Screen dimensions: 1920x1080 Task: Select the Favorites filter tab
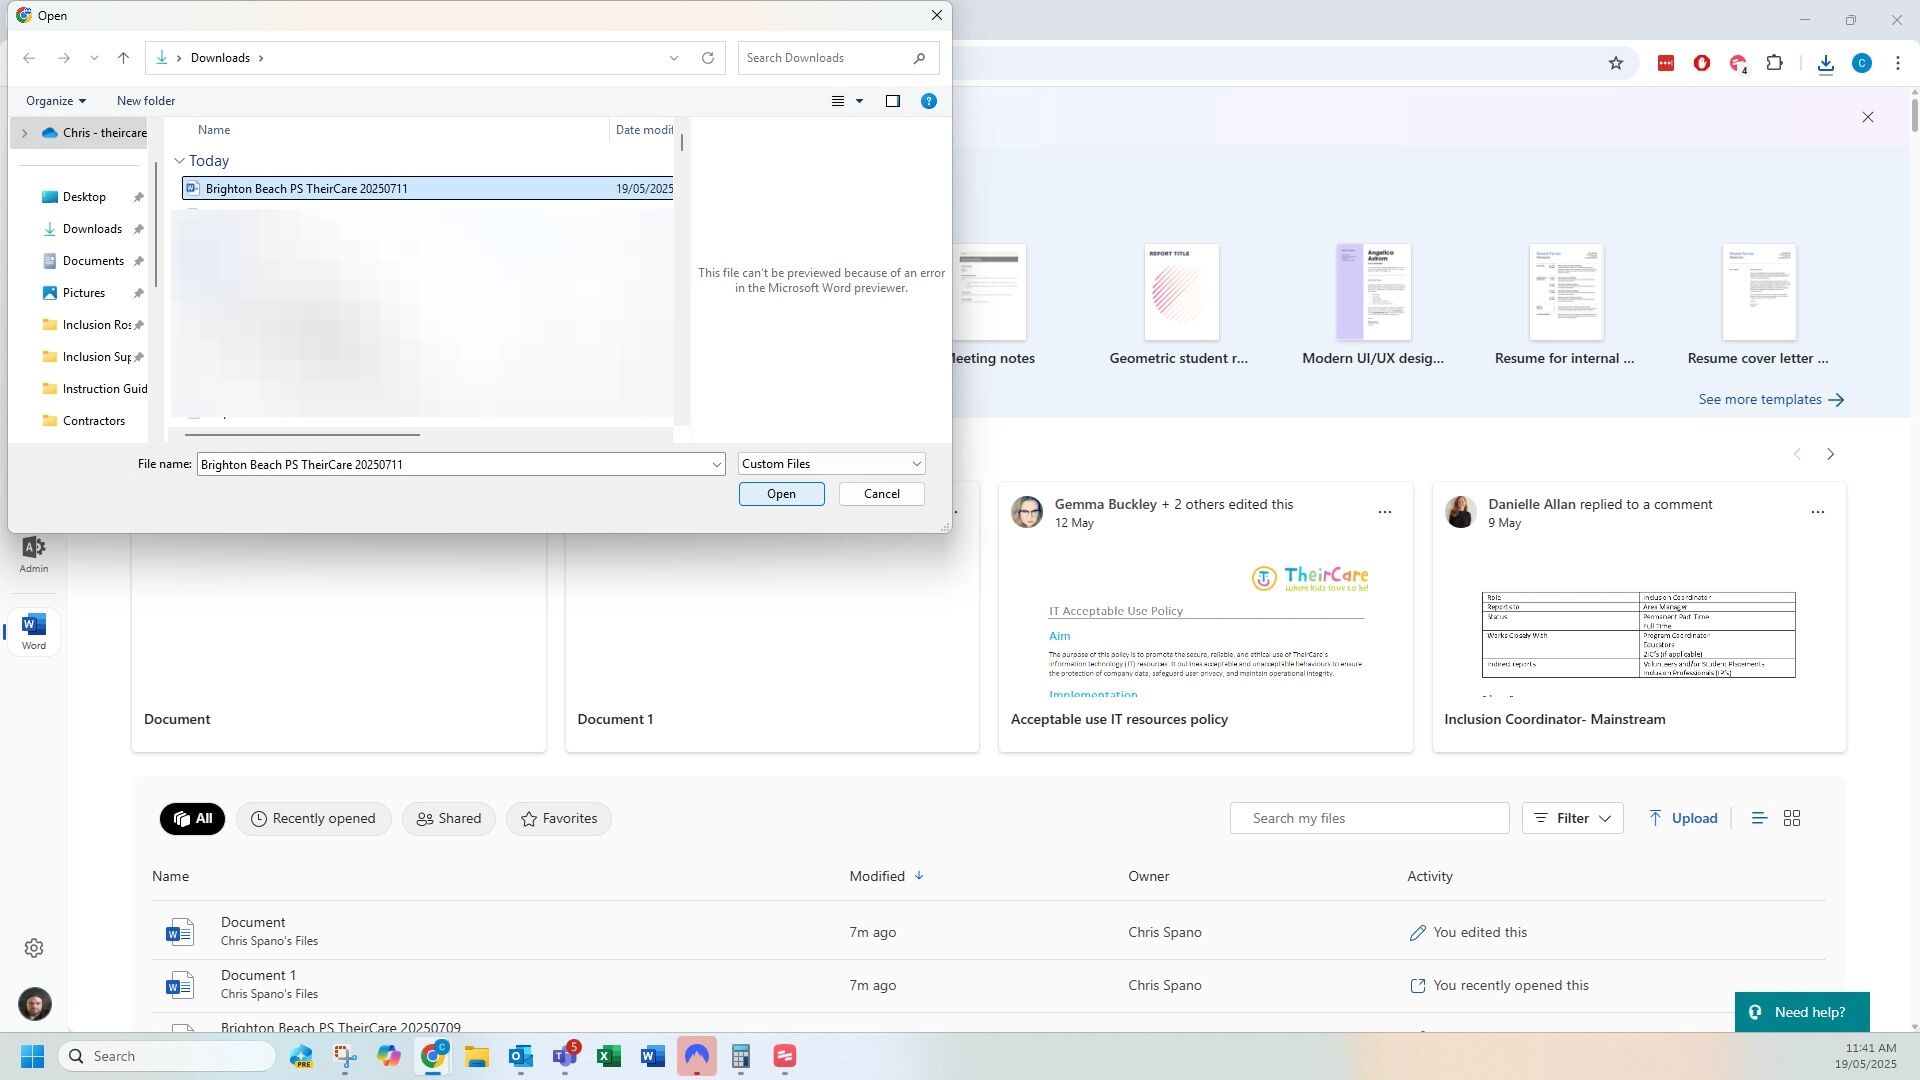tap(559, 818)
